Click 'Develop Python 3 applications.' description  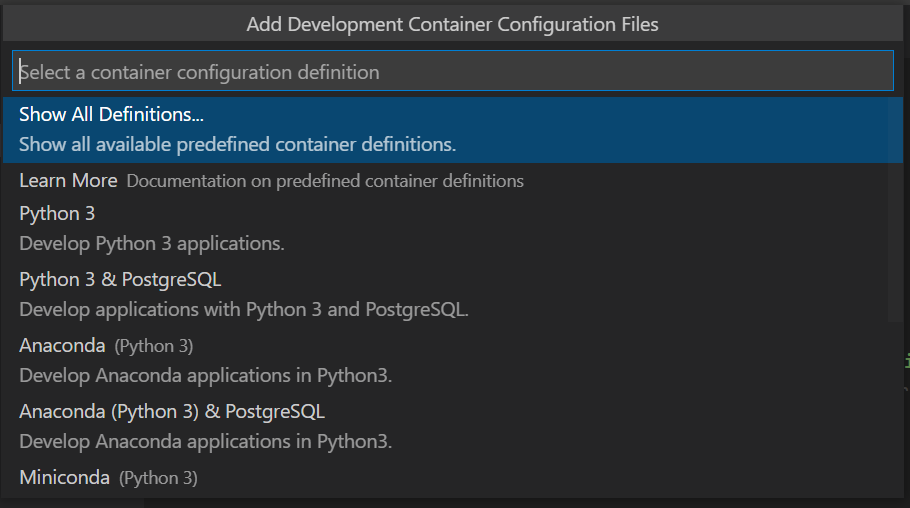[x=151, y=244]
